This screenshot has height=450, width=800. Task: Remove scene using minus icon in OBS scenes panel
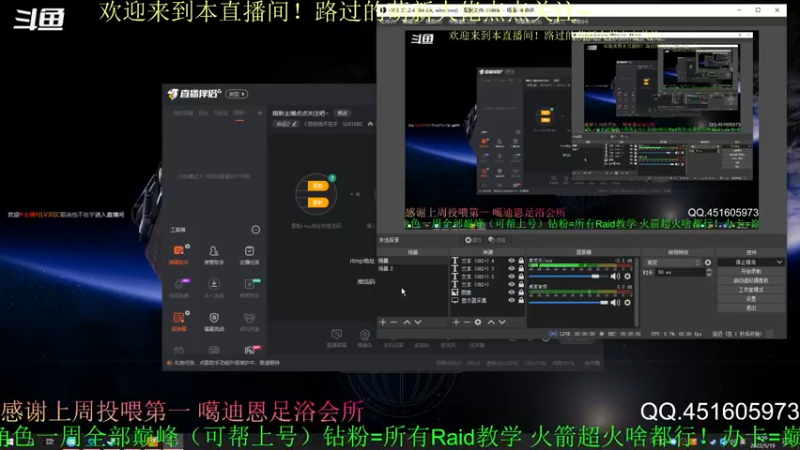(x=394, y=322)
